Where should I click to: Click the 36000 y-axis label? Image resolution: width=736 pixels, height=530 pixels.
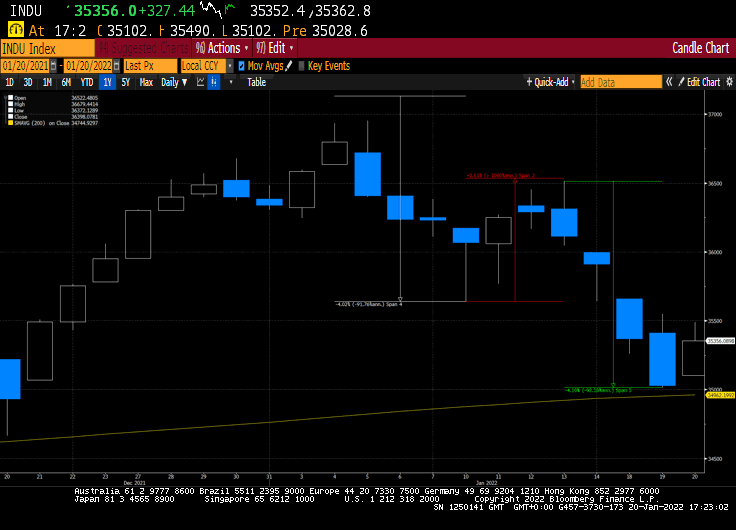point(715,252)
